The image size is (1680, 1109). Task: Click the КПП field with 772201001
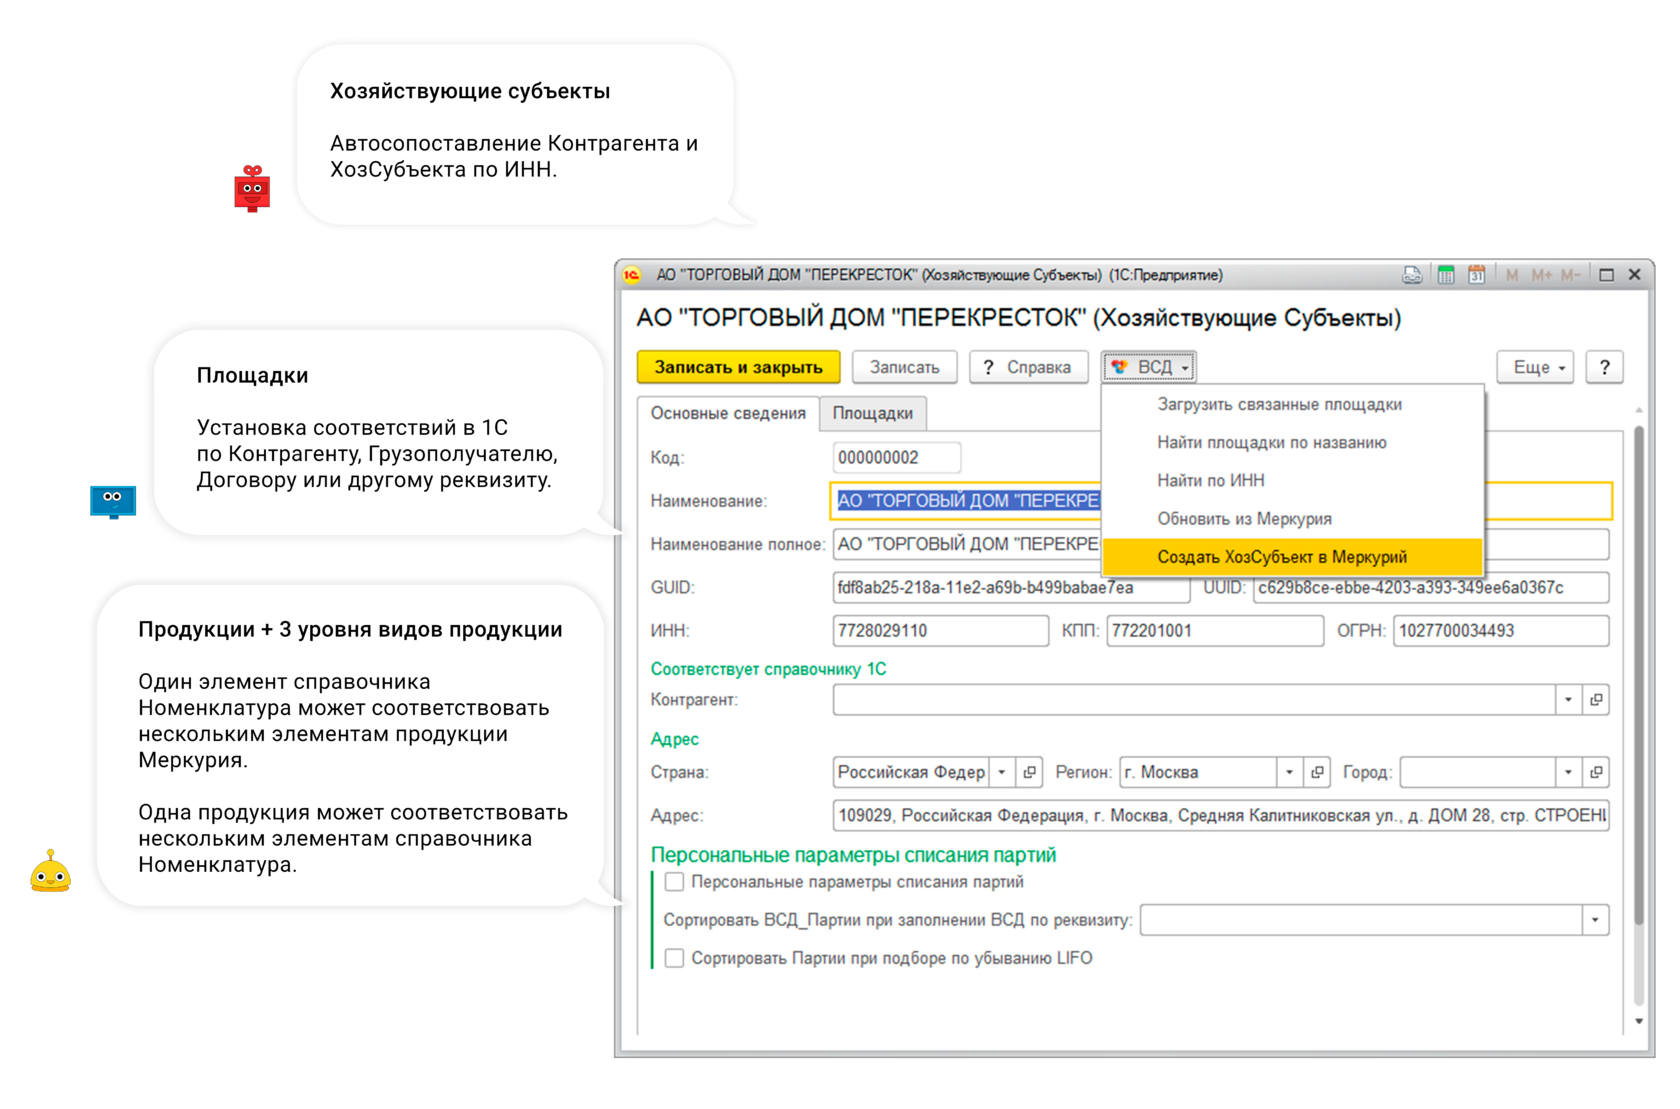coord(1214,631)
